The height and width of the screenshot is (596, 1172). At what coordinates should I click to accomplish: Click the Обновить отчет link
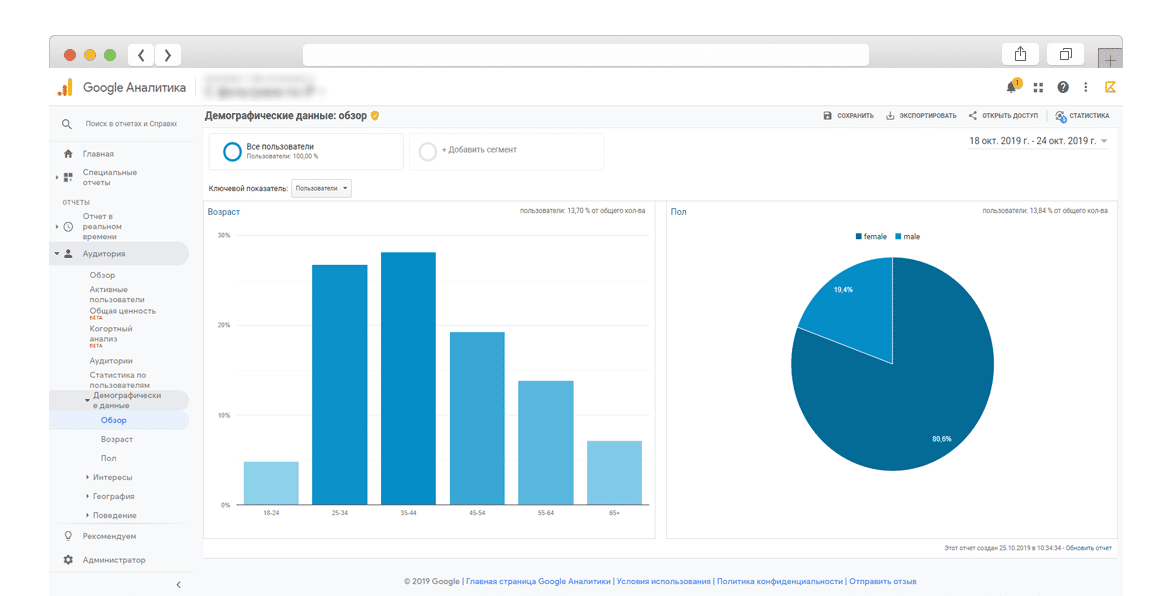pyautogui.click(x=1088, y=548)
